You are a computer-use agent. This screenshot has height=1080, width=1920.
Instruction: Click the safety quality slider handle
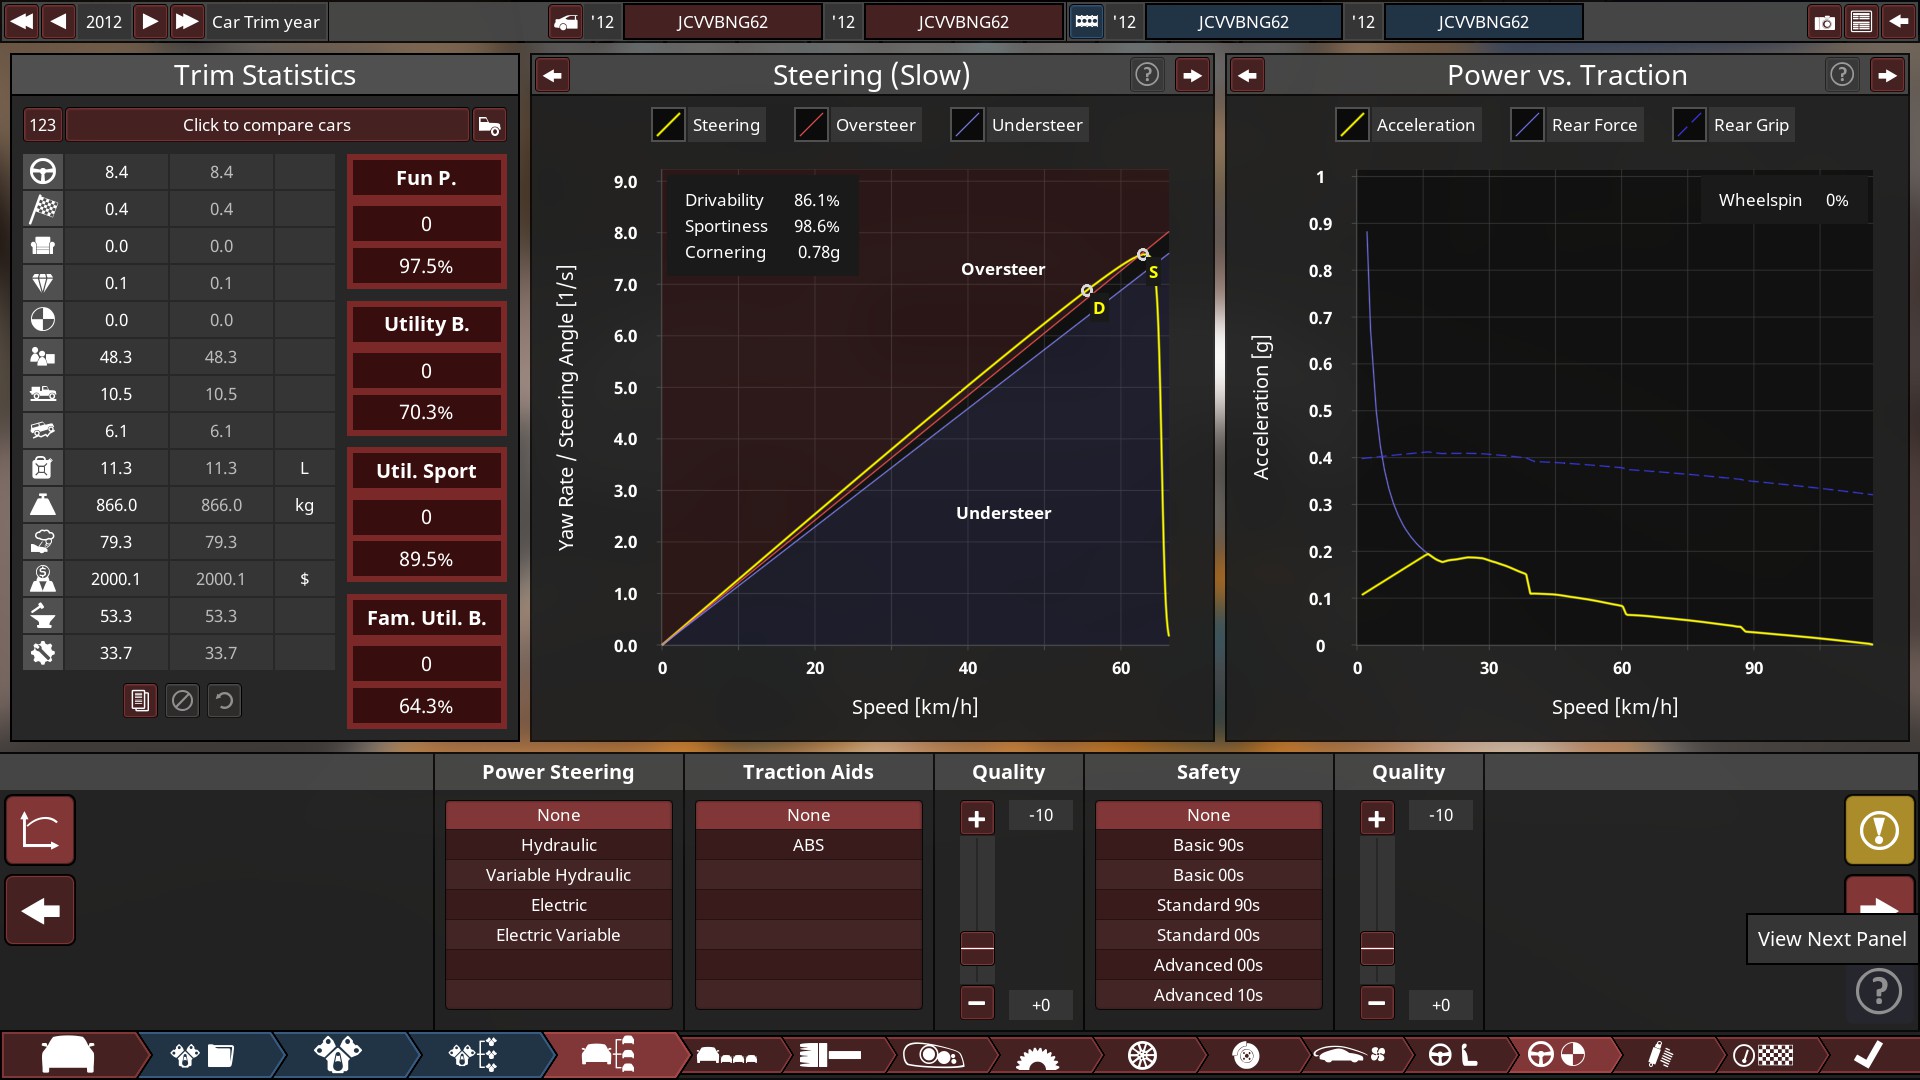[x=1377, y=947]
